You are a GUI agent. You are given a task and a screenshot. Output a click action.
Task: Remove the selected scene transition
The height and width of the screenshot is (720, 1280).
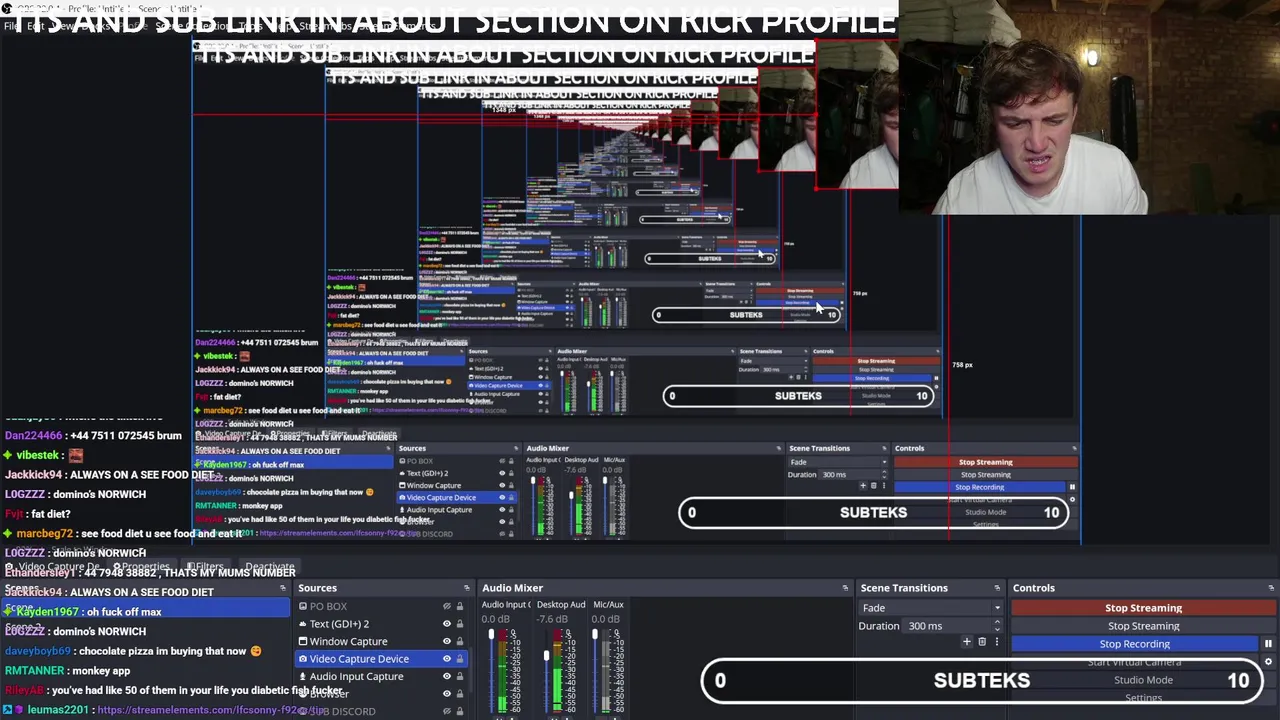pyautogui.click(x=982, y=642)
